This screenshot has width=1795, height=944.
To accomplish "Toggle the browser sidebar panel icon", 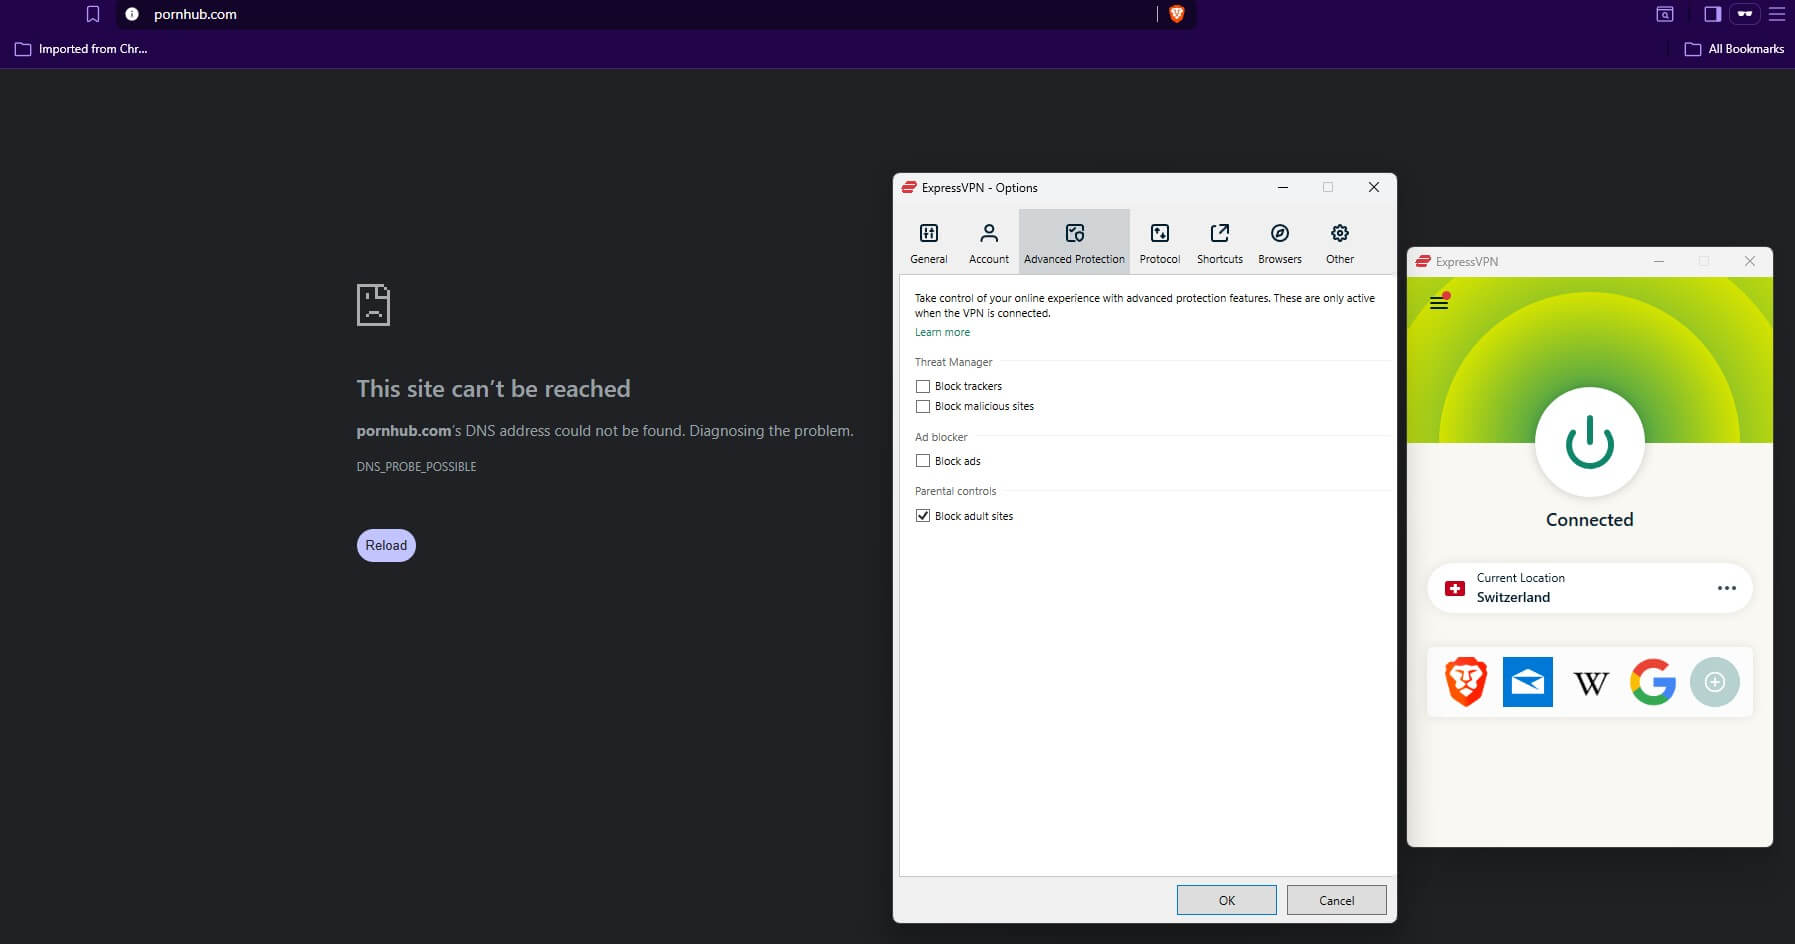I will click(x=1713, y=14).
